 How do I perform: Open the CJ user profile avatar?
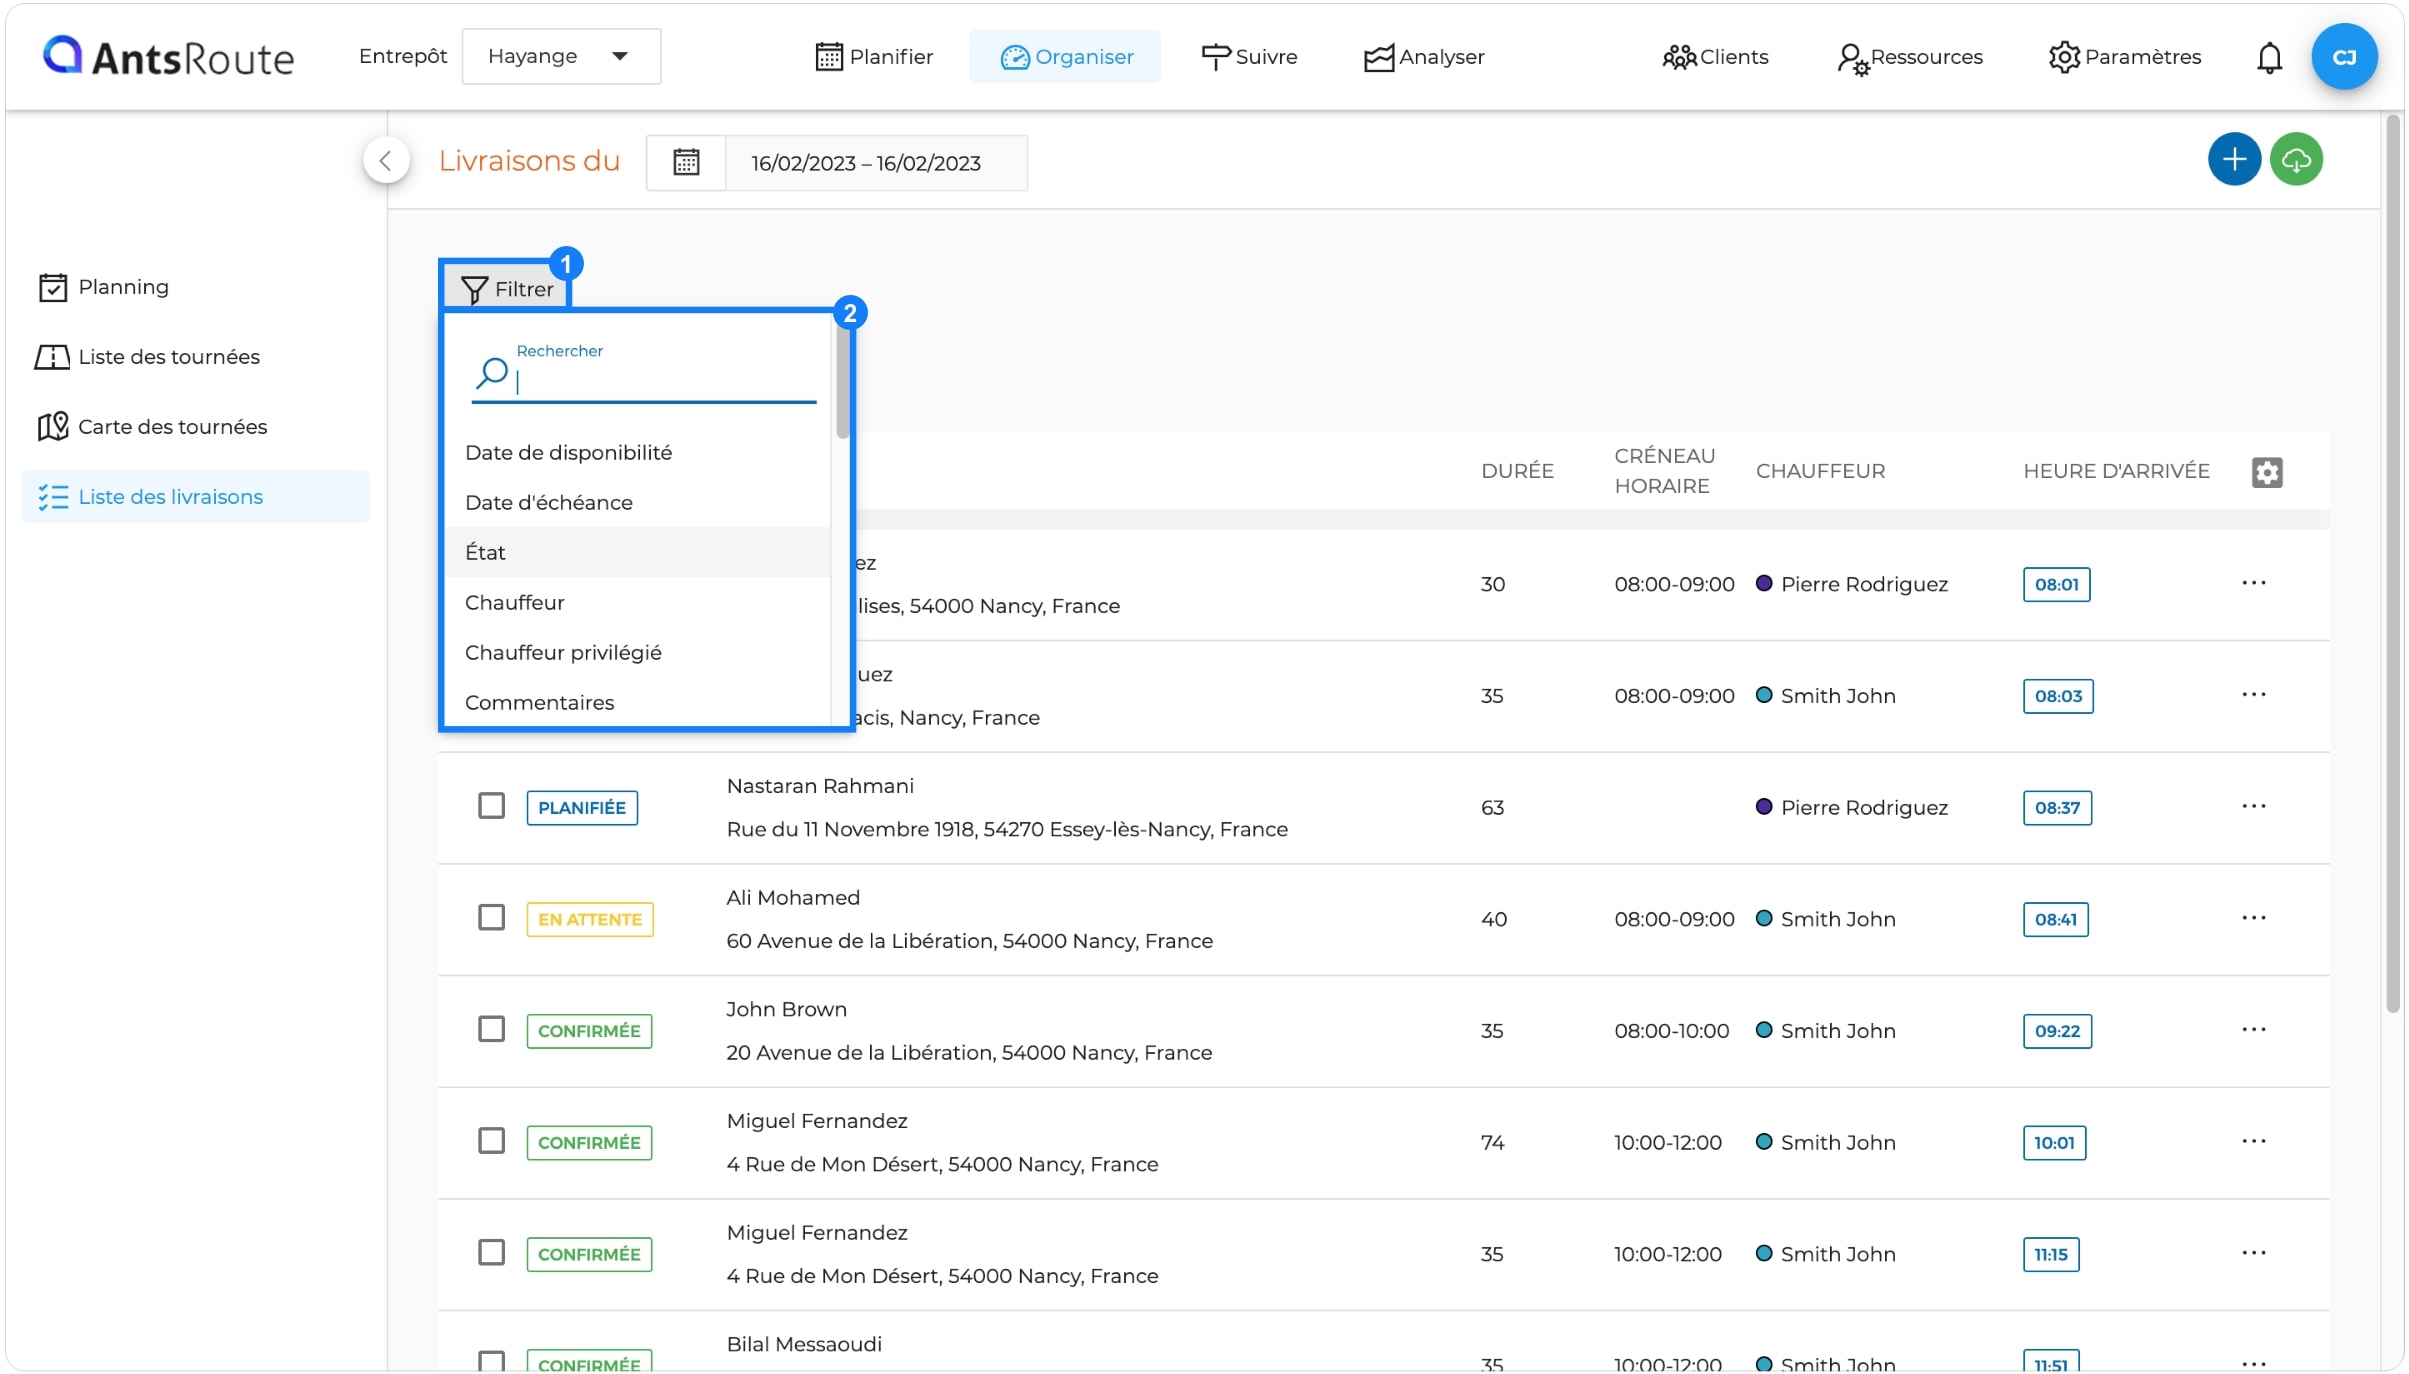click(2344, 57)
